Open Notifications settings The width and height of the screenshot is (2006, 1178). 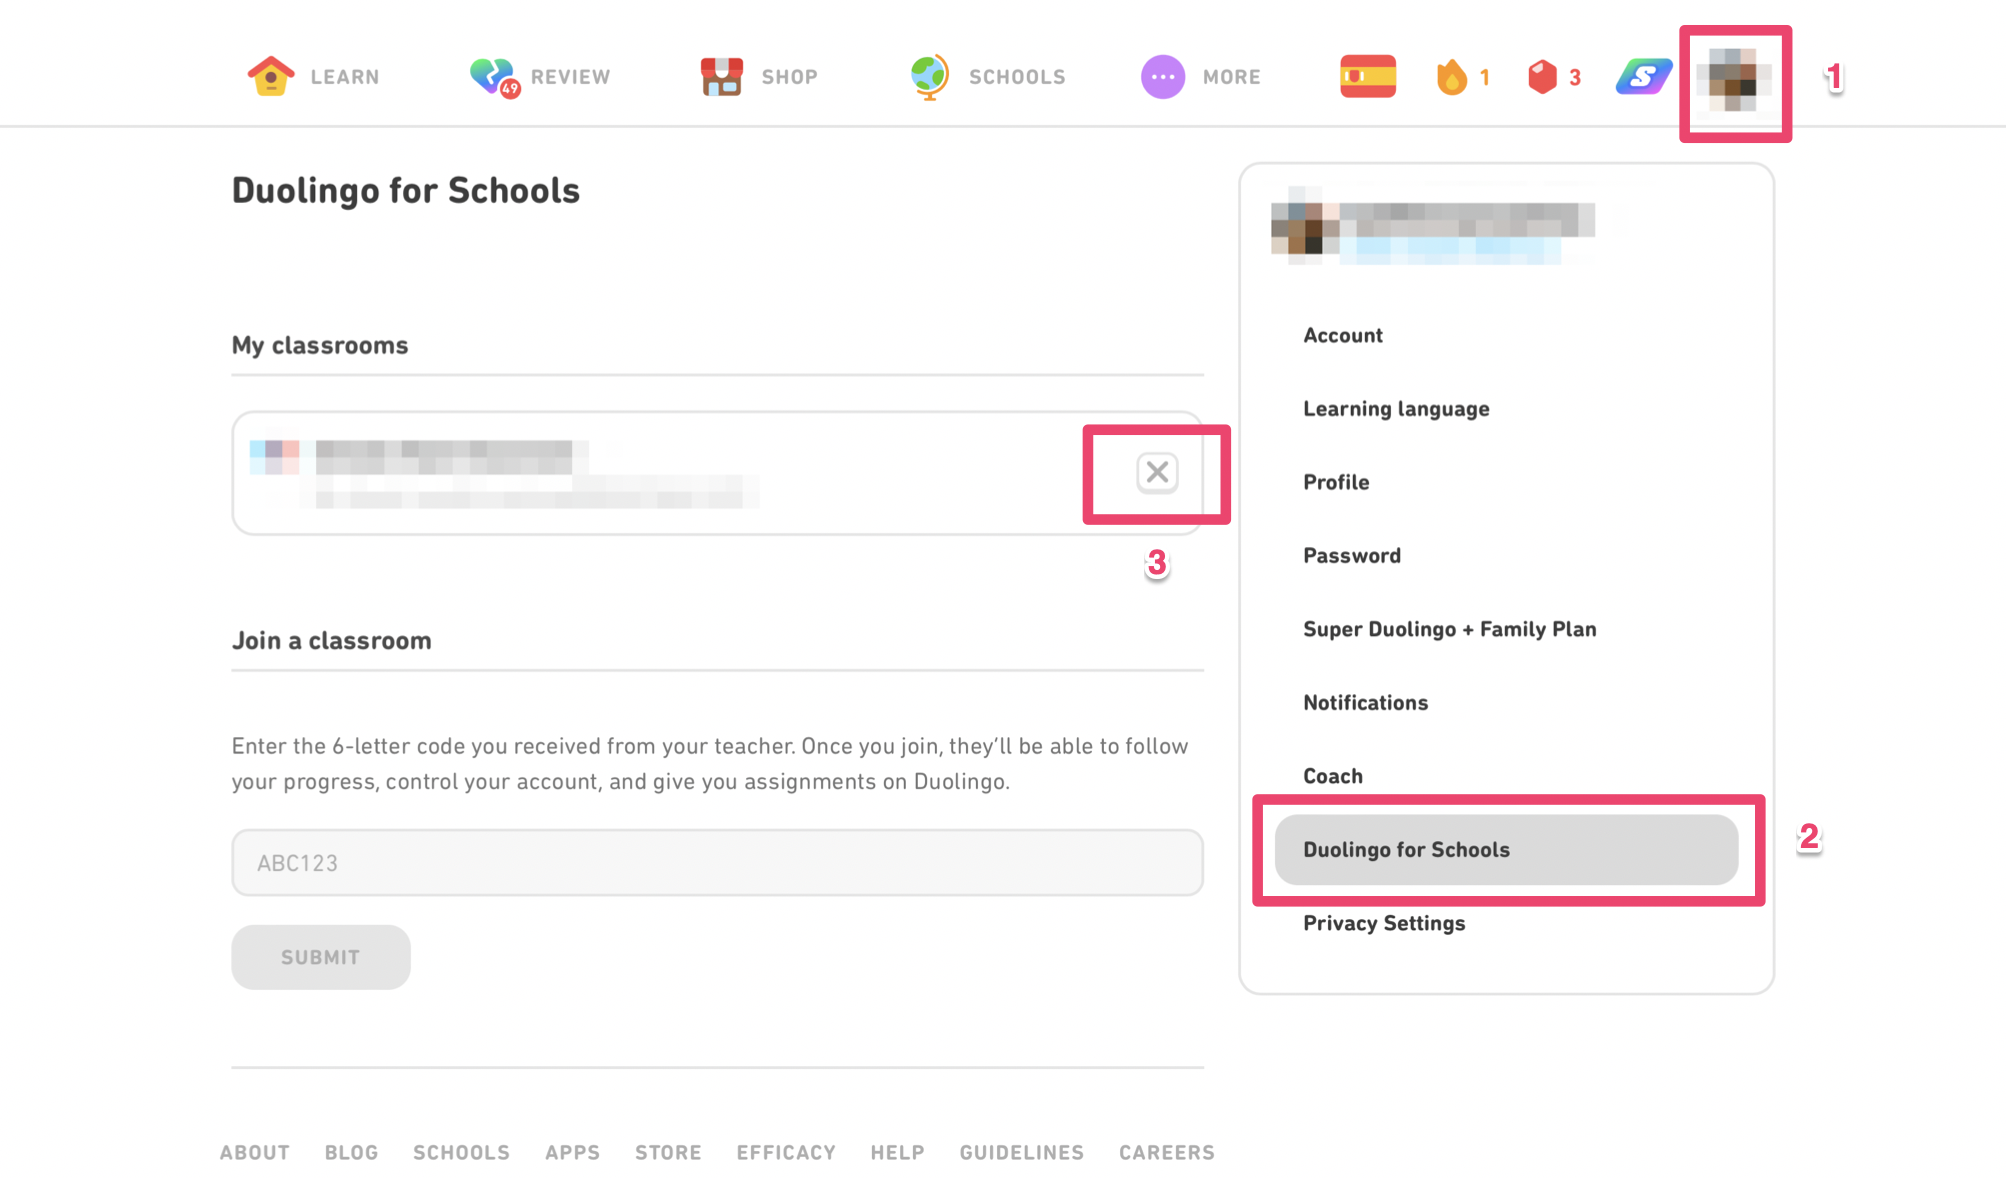click(1365, 703)
